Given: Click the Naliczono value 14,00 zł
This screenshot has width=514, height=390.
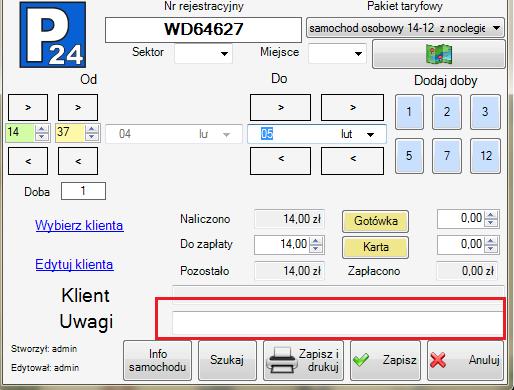Looking at the screenshot, I should pos(289,219).
